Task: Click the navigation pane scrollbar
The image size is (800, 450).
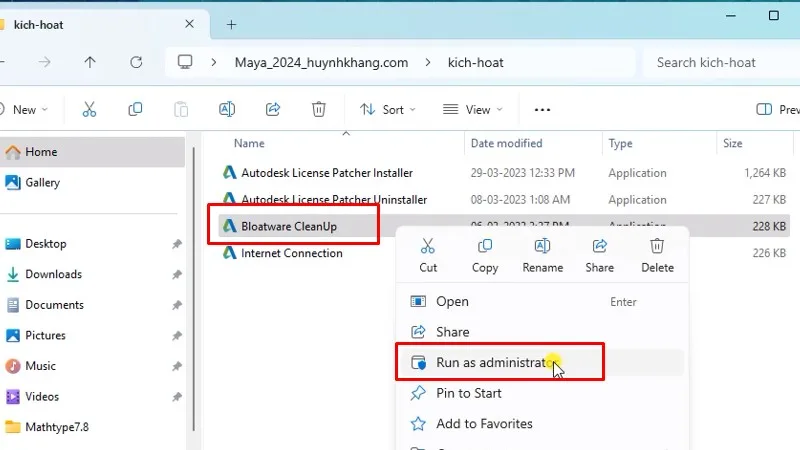Action: [x=194, y=288]
